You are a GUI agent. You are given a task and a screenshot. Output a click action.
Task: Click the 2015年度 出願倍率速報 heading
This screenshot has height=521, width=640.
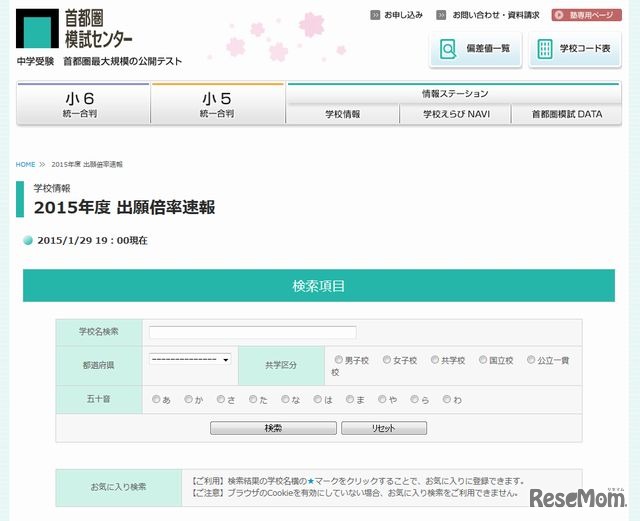pyautogui.click(x=124, y=207)
